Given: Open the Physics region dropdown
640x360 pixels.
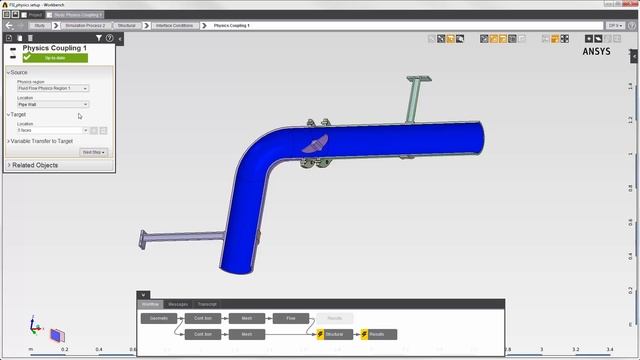Looking at the screenshot, I should pos(53,88).
